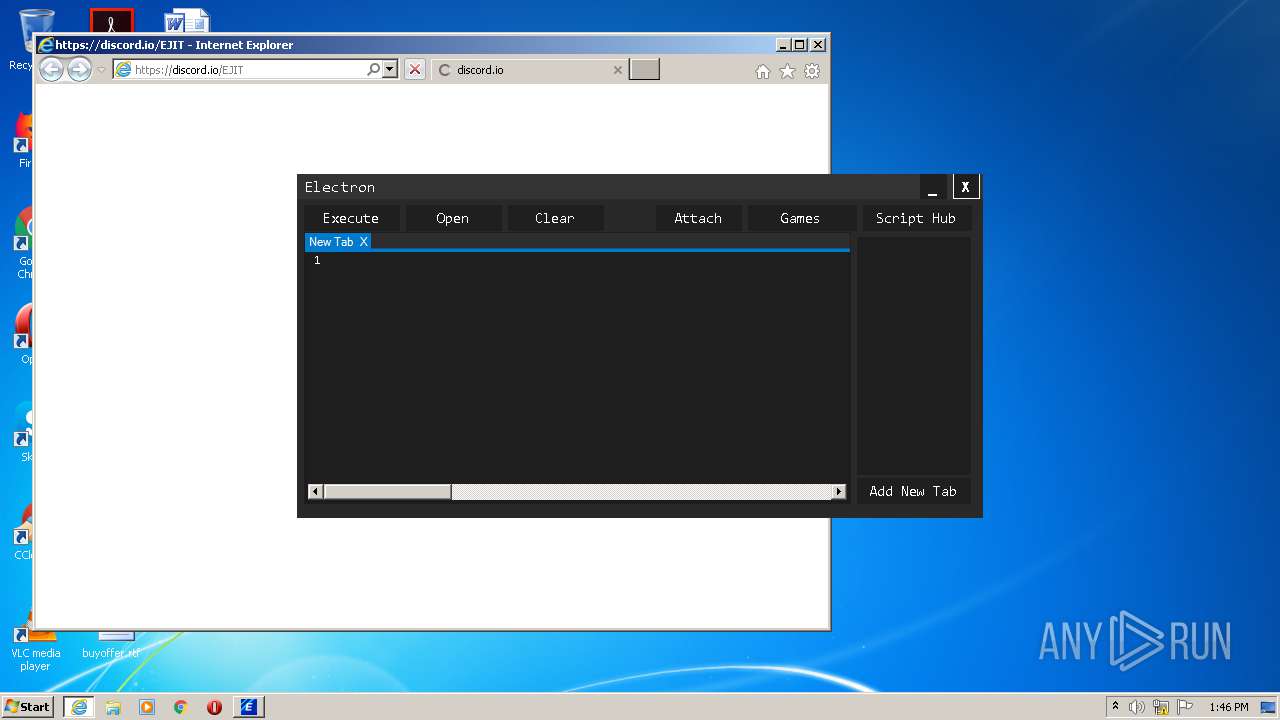
Task: Open Windows Explorer from taskbar
Action: pos(113,707)
